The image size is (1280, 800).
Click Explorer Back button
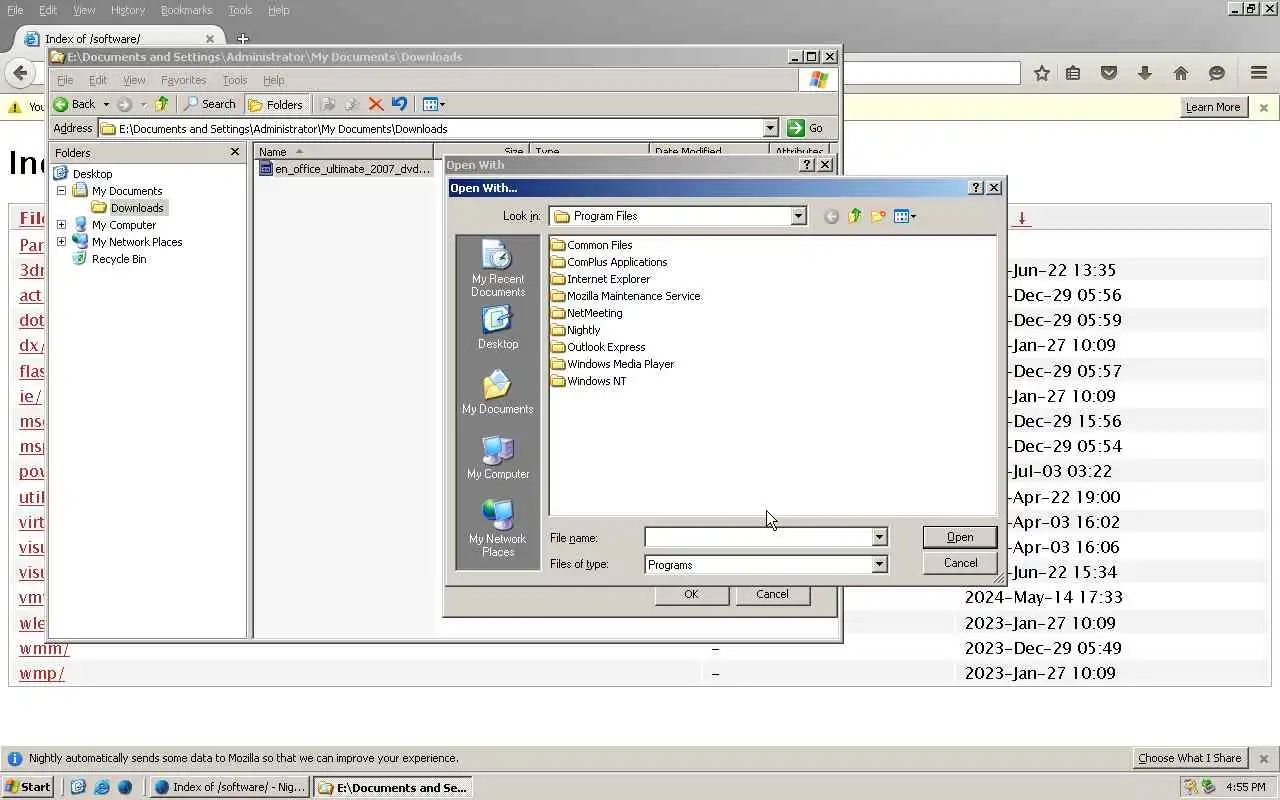coord(74,104)
